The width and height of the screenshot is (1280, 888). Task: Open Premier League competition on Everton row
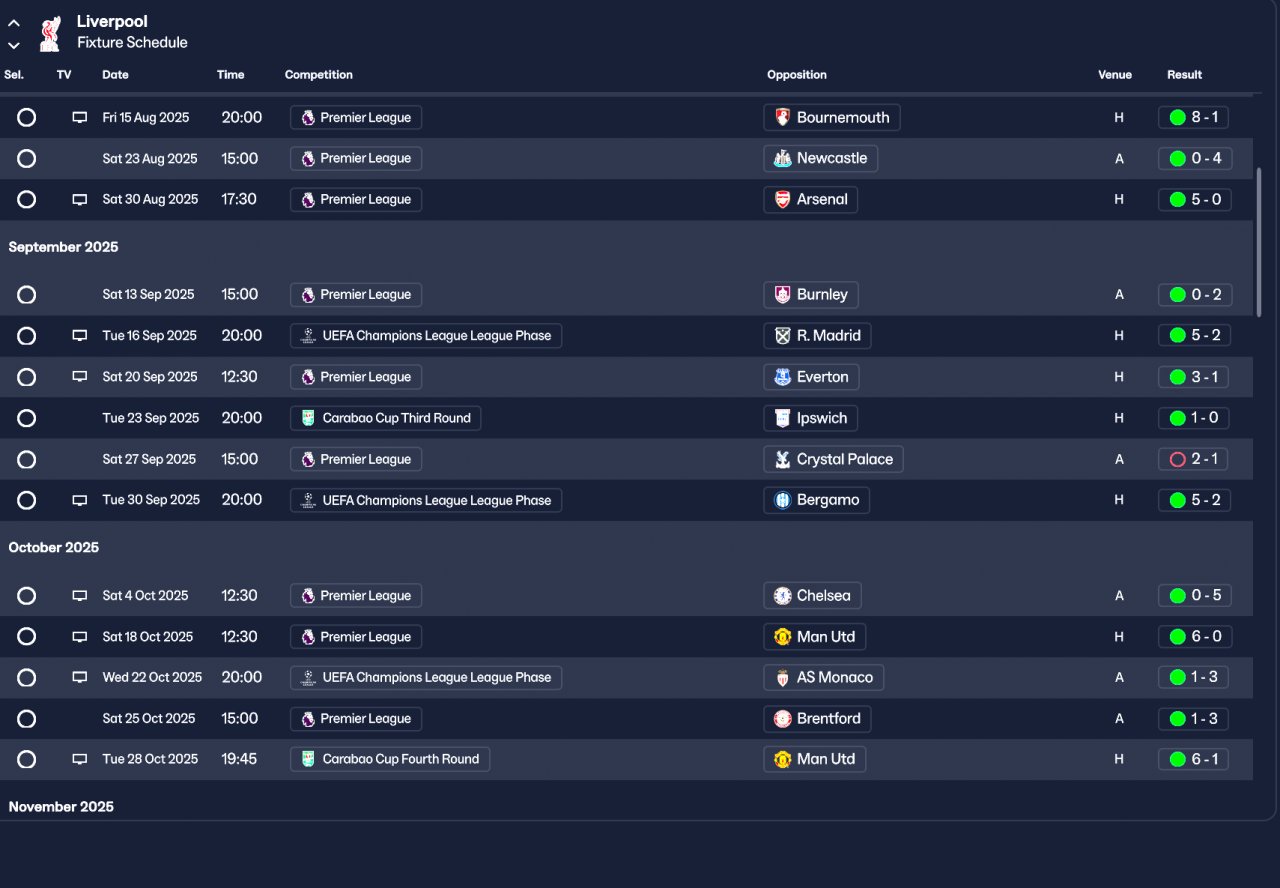[x=356, y=377]
